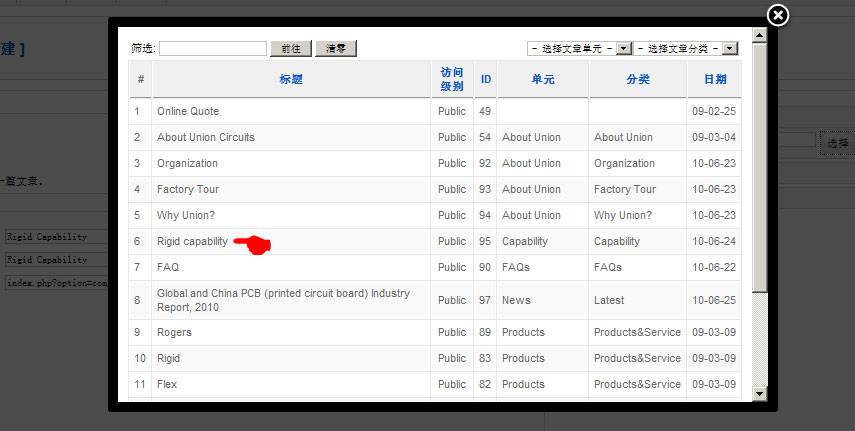The height and width of the screenshot is (431, 855).
Task: Select the FAQ article
Action: (168, 267)
